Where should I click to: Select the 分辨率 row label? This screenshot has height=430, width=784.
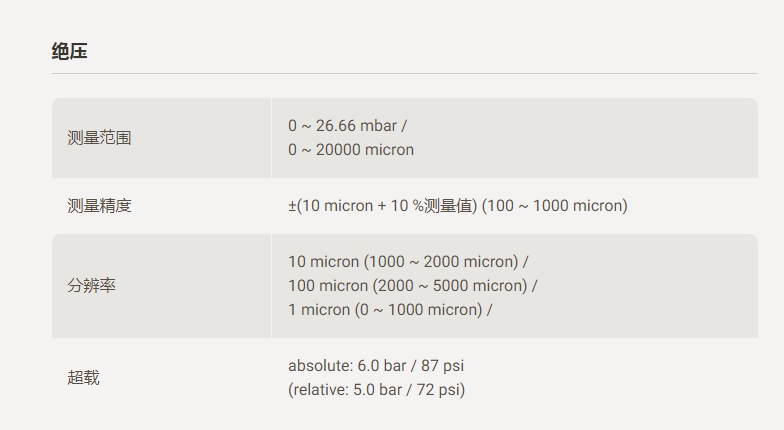(92, 286)
